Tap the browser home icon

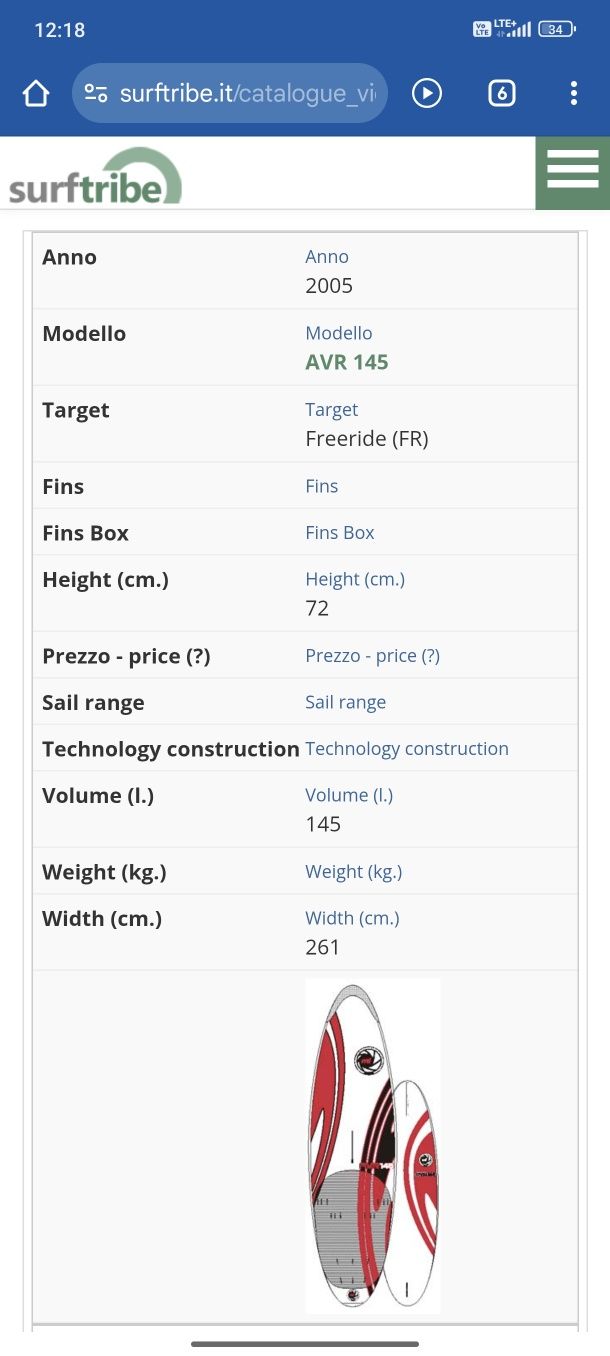pyautogui.click(x=36, y=94)
